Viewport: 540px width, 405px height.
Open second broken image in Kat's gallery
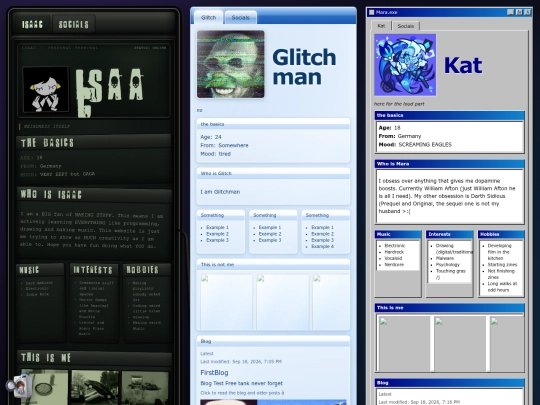point(460,344)
